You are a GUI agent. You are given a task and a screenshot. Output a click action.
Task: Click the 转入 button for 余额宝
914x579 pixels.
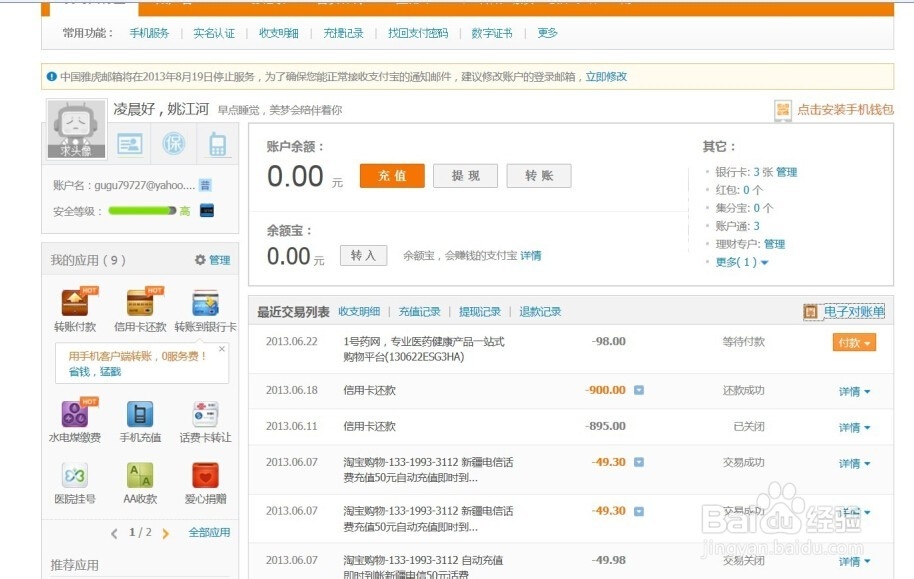[364, 255]
